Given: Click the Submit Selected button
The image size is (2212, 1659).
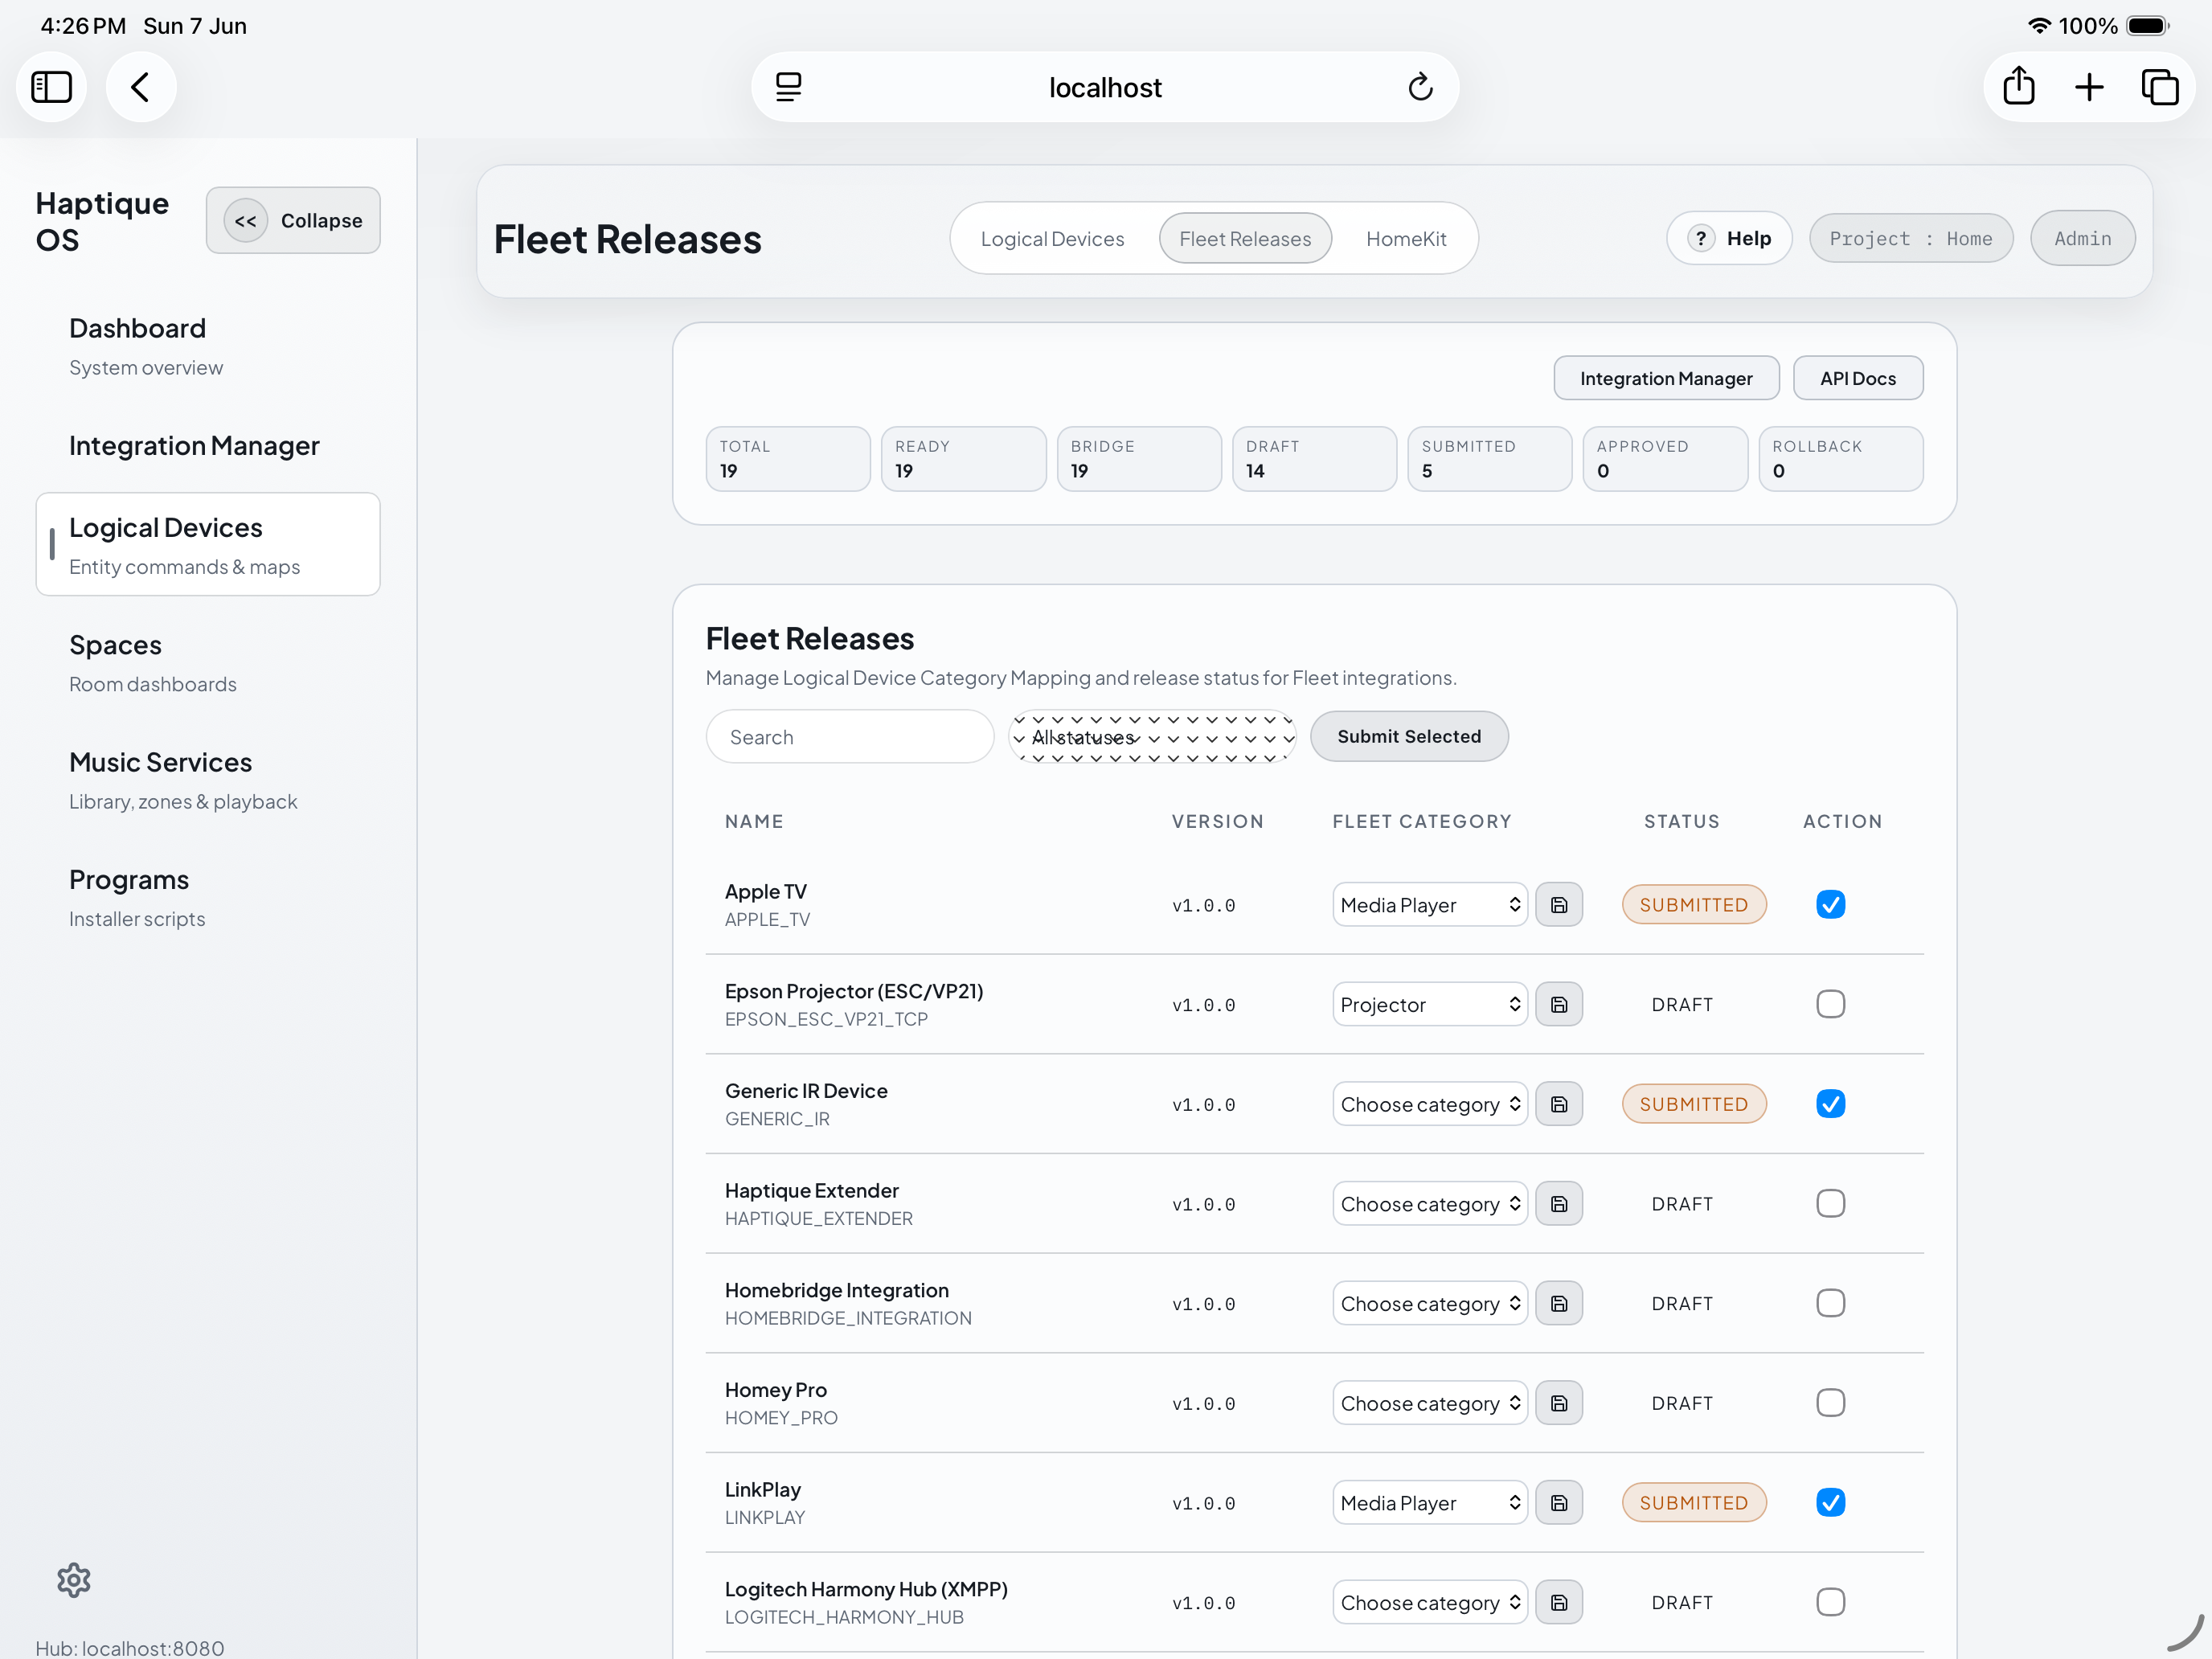Looking at the screenshot, I should 1409,737.
